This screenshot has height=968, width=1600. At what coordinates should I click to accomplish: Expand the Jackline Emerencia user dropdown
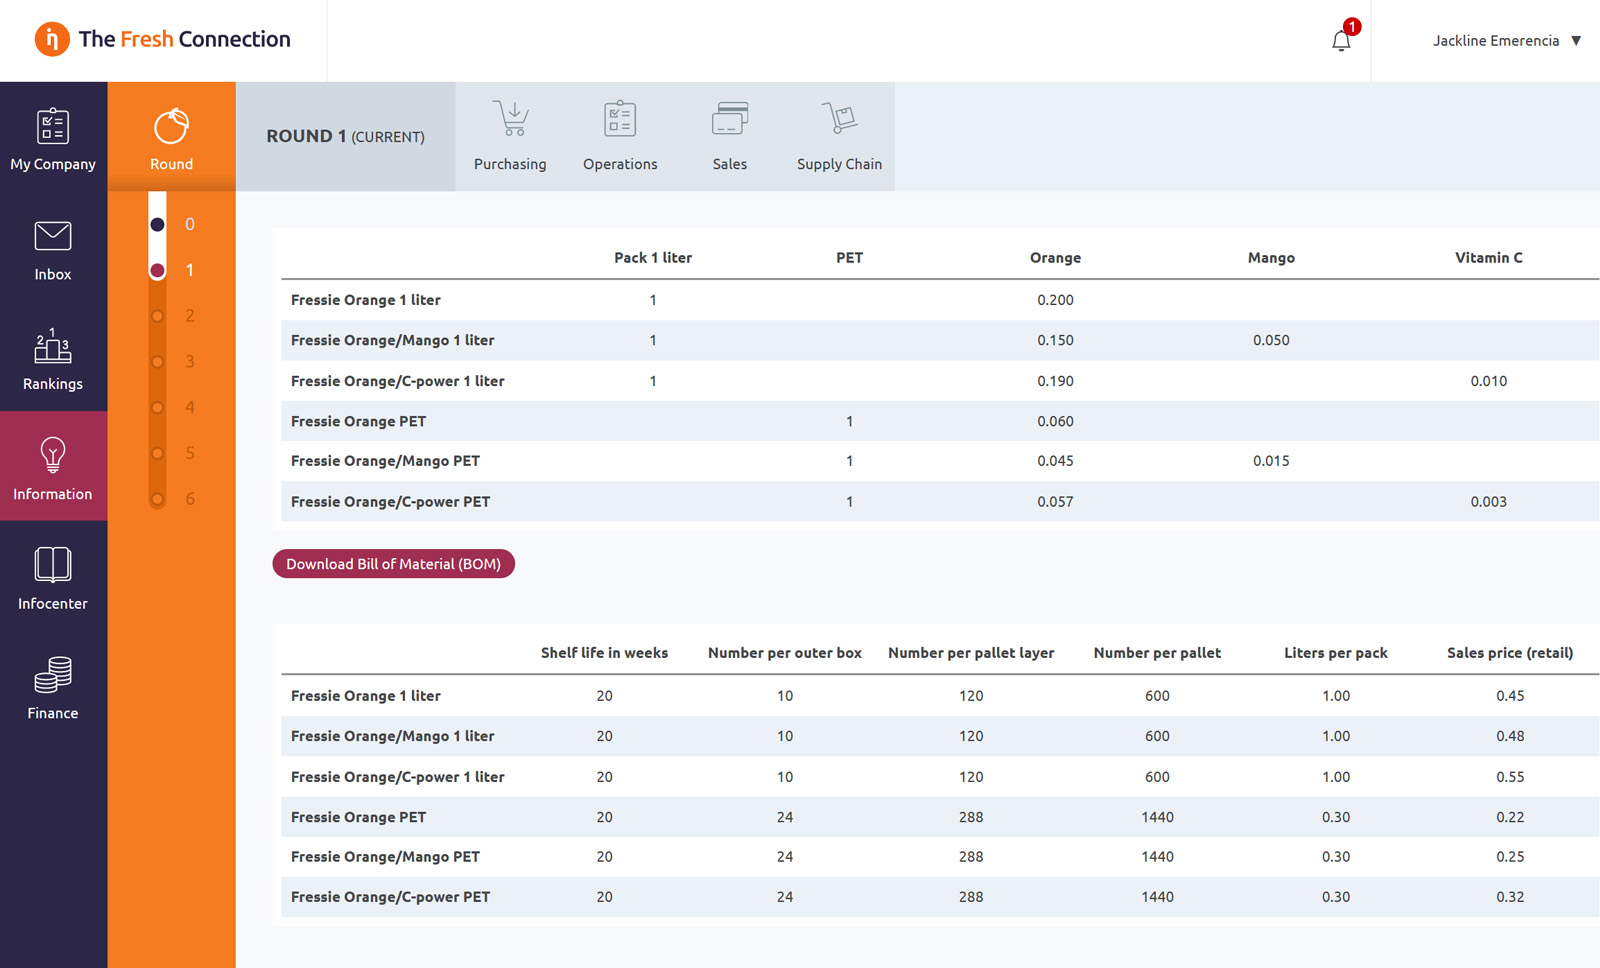click(x=1506, y=41)
